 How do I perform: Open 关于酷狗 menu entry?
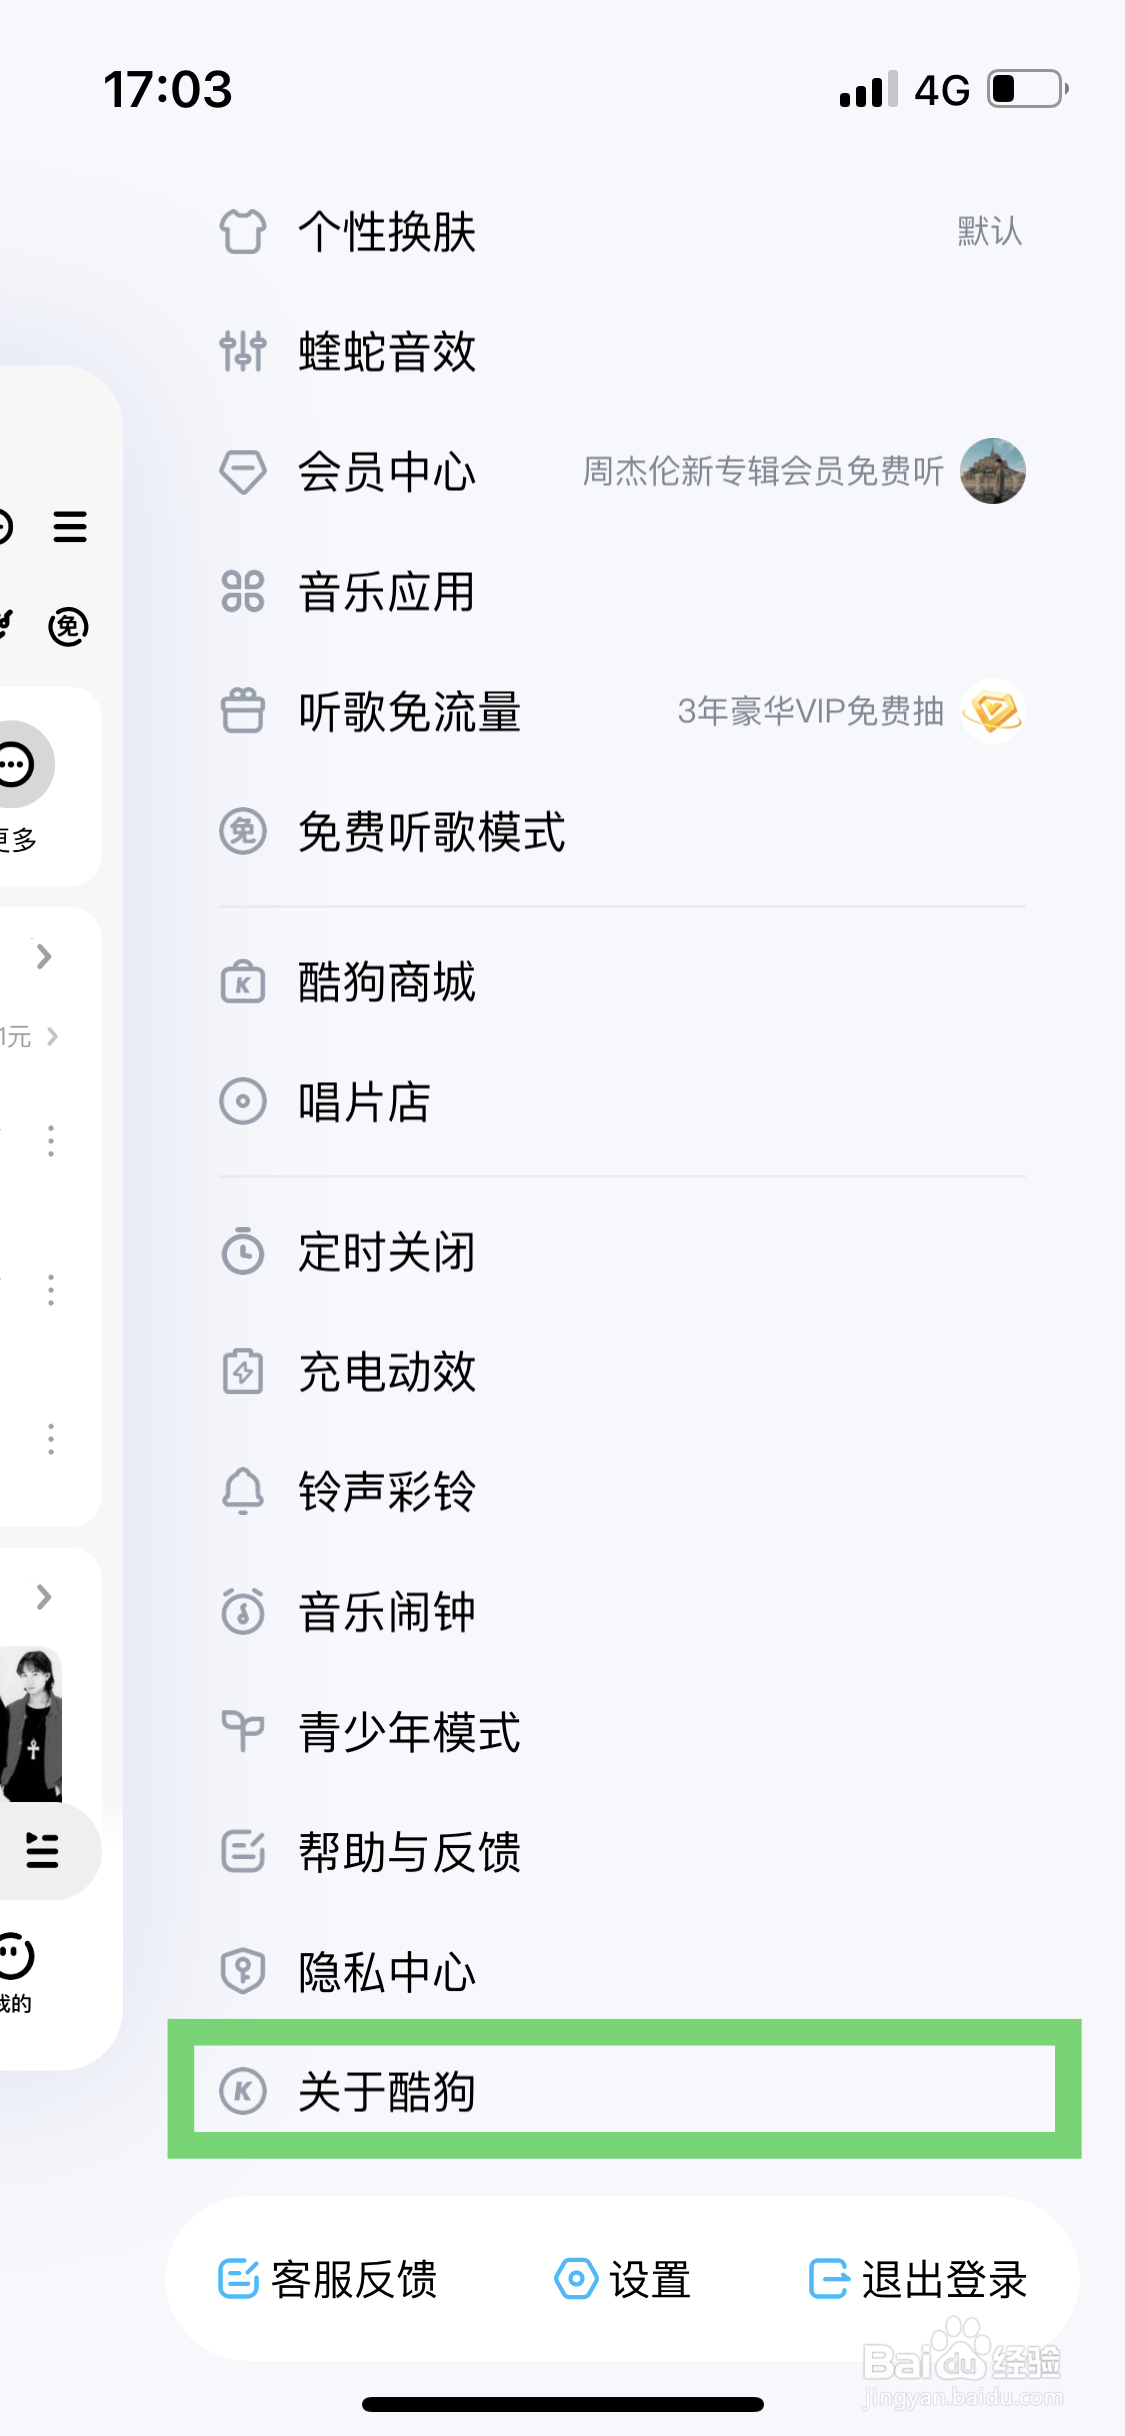click(x=388, y=2090)
